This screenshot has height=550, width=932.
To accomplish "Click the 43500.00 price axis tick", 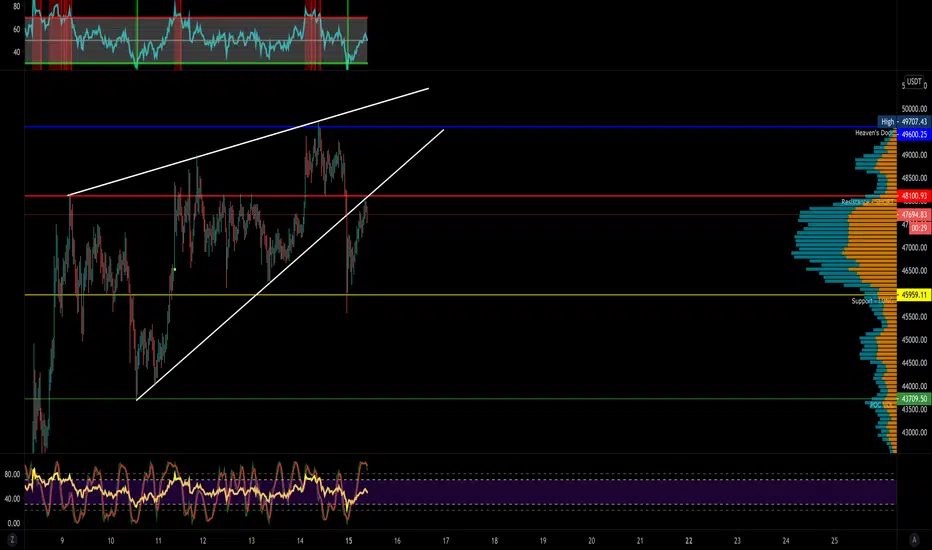I will [914, 410].
